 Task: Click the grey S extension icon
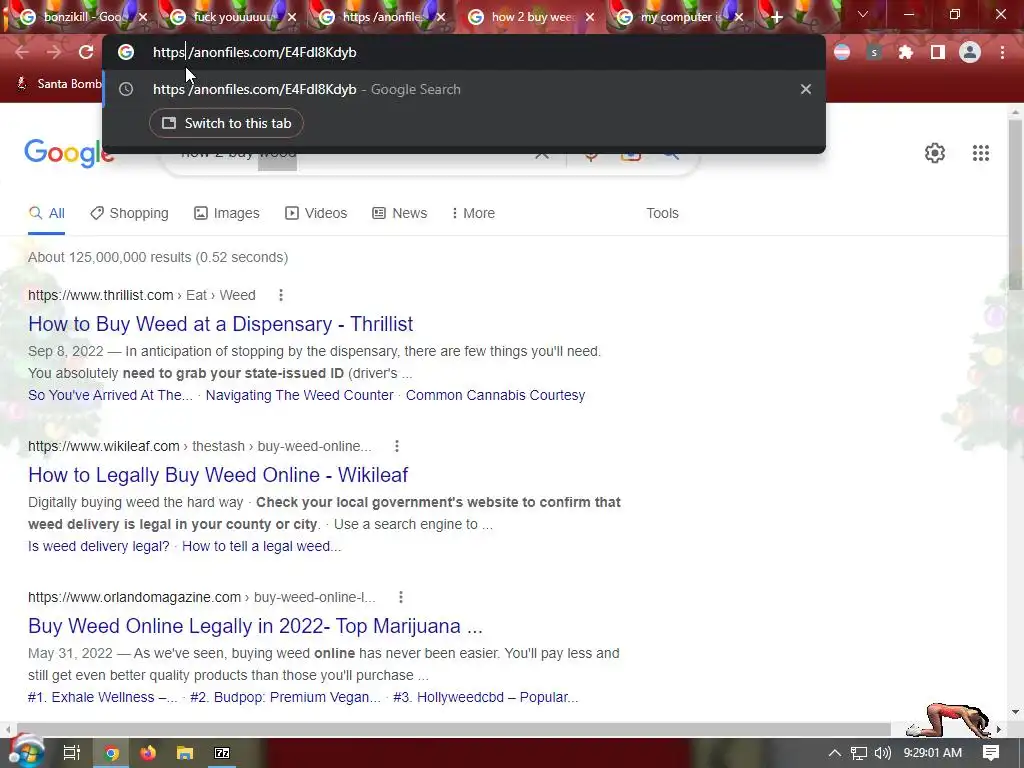[x=874, y=52]
